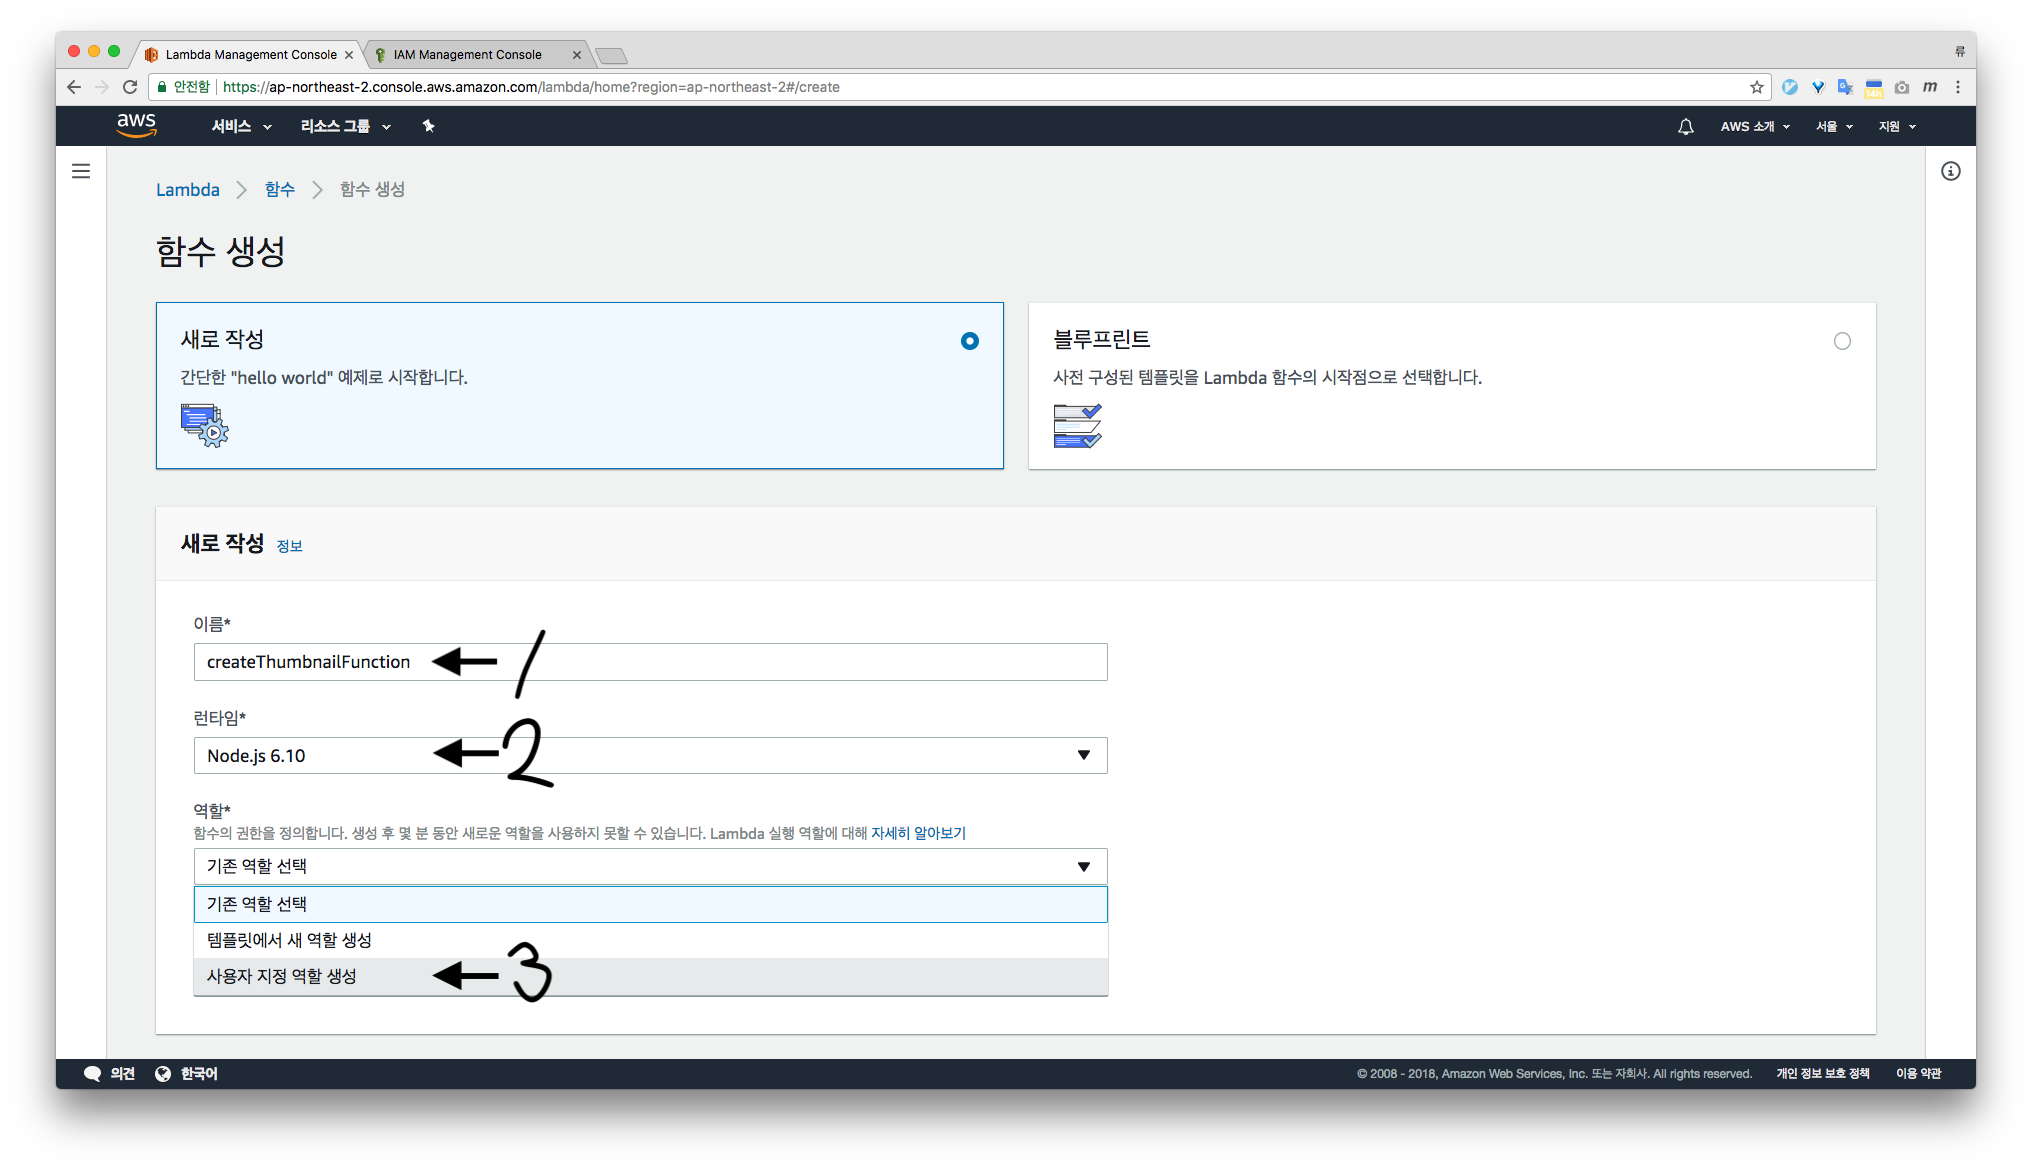Open the notifications bell icon
Image resolution: width=2032 pixels, height=1169 pixels.
[x=1685, y=126]
